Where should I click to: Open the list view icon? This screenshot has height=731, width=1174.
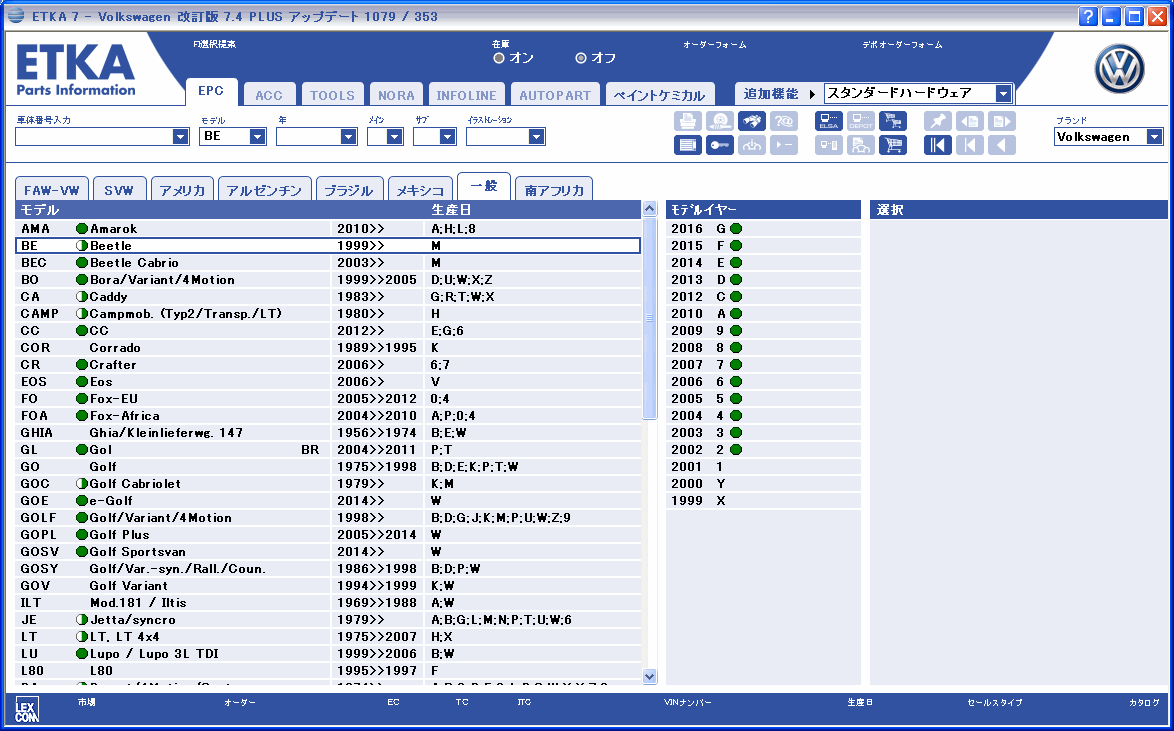point(687,145)
